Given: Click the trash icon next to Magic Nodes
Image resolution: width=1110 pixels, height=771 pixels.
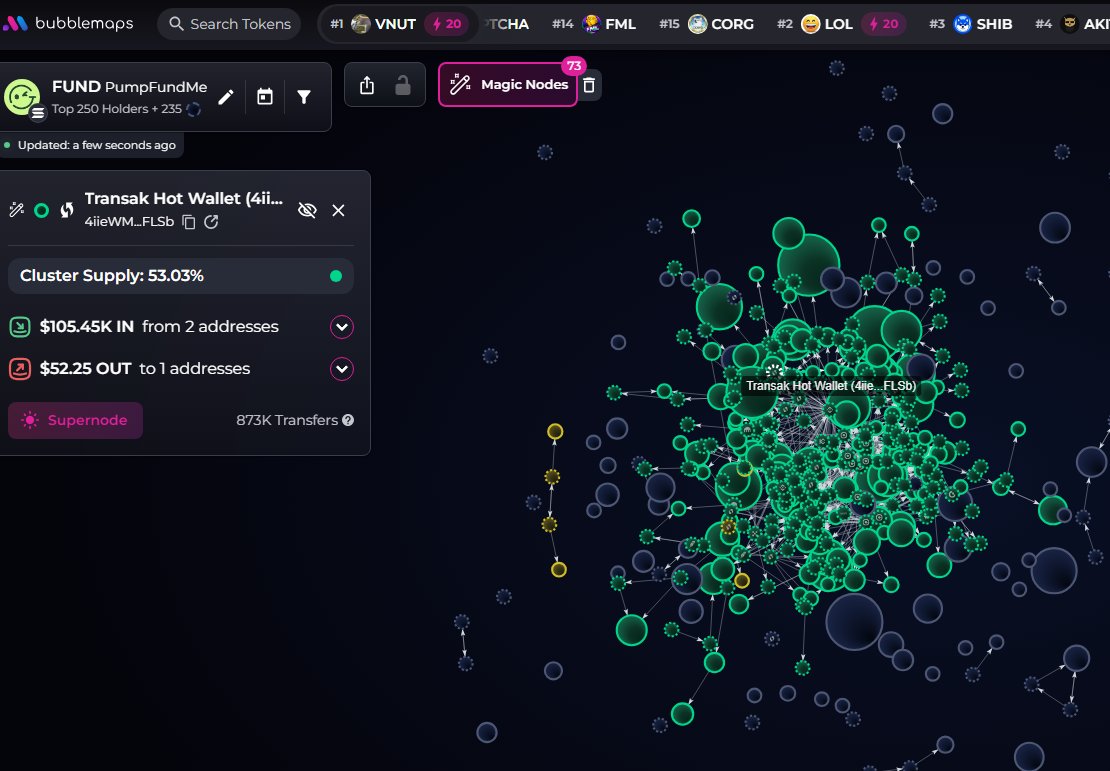Looking at the screenshot, I should point(589,85).
